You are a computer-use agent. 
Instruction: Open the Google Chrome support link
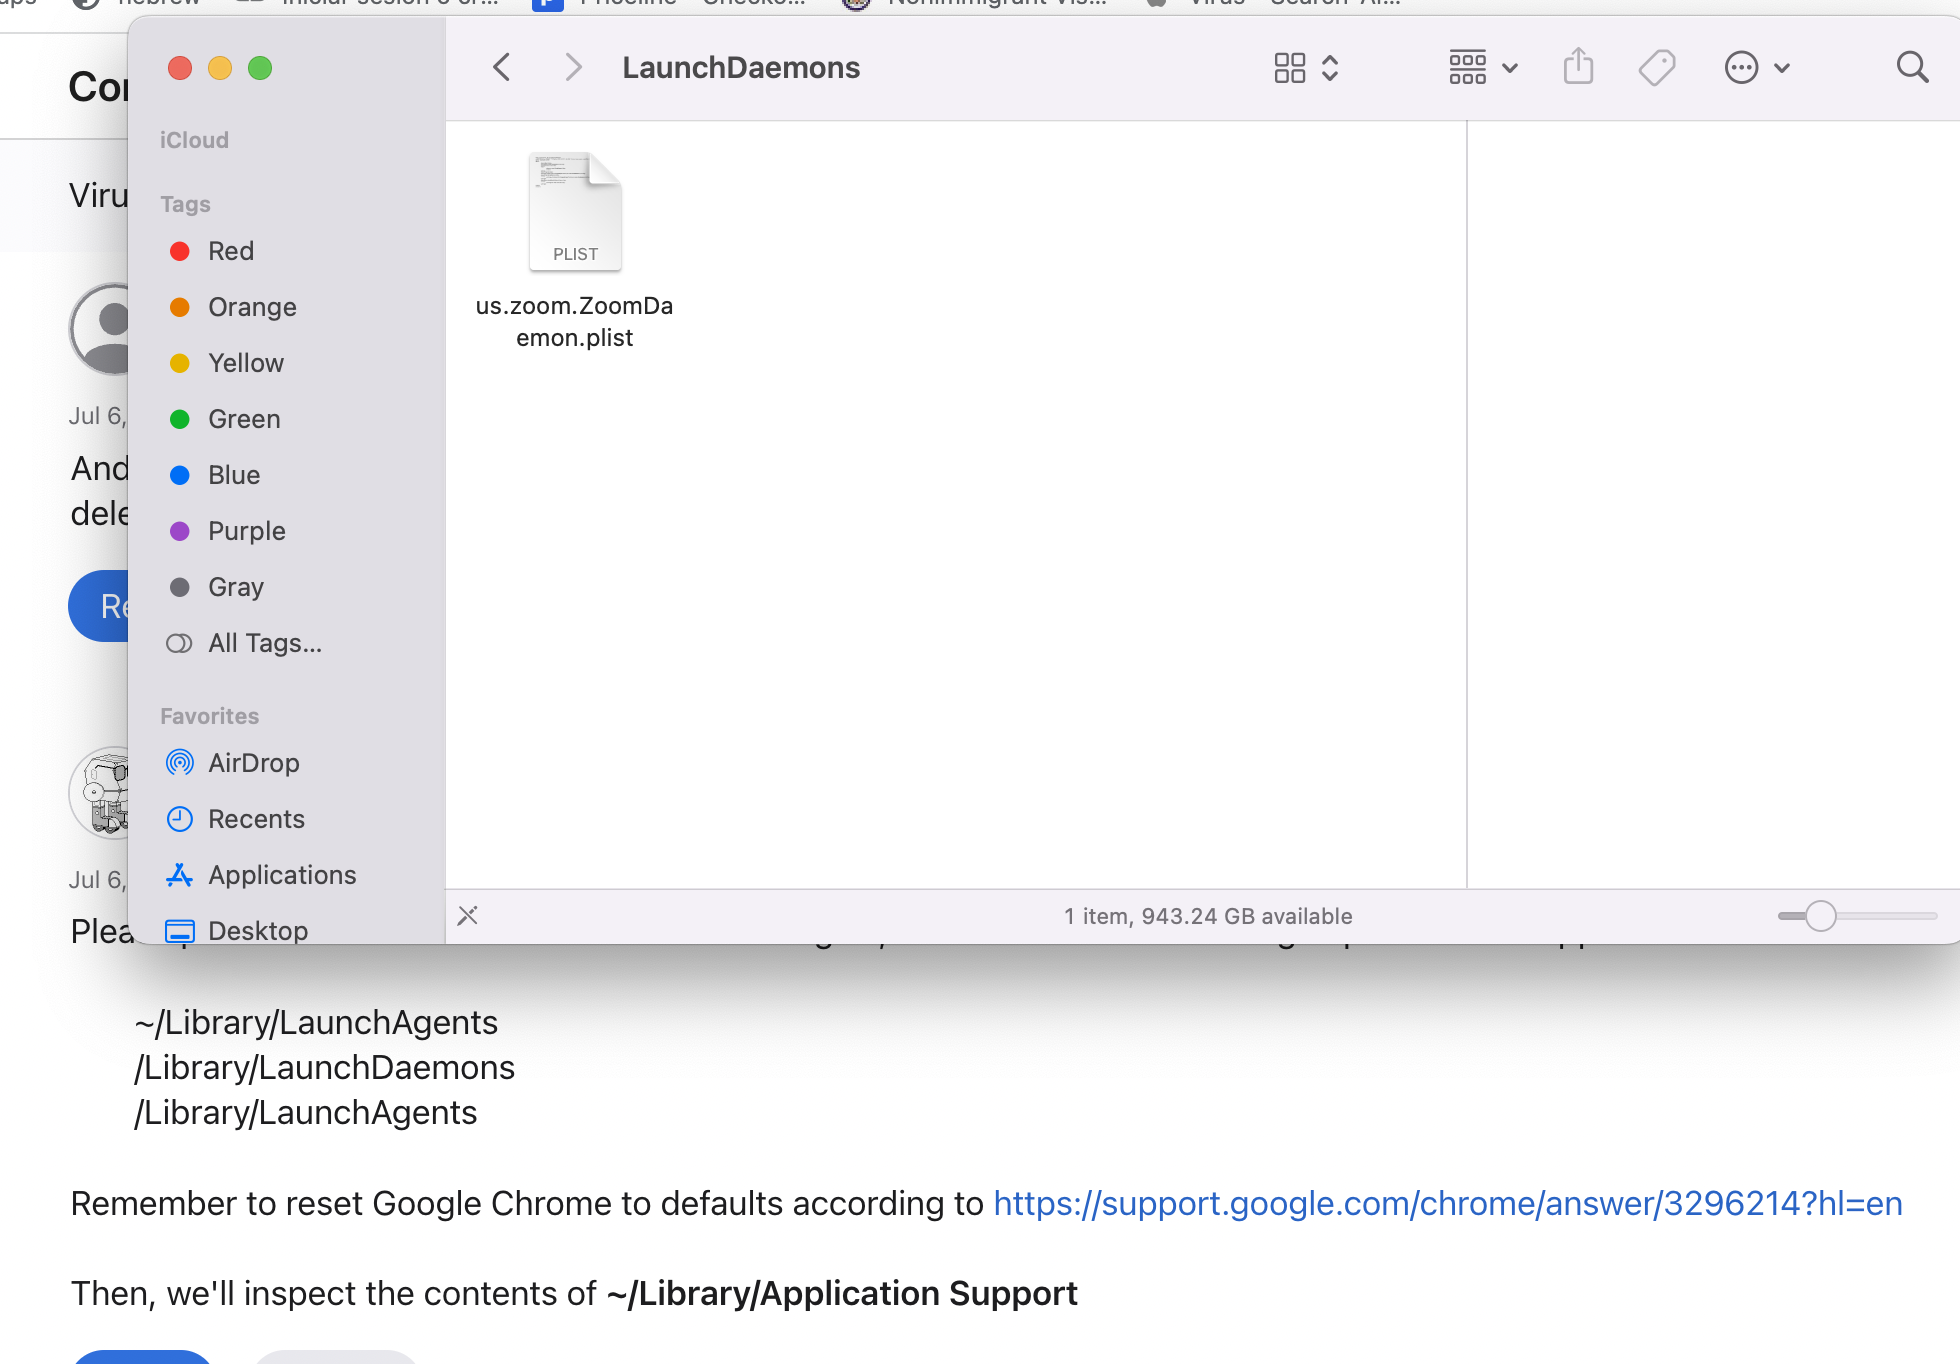pos(1447,1204)
